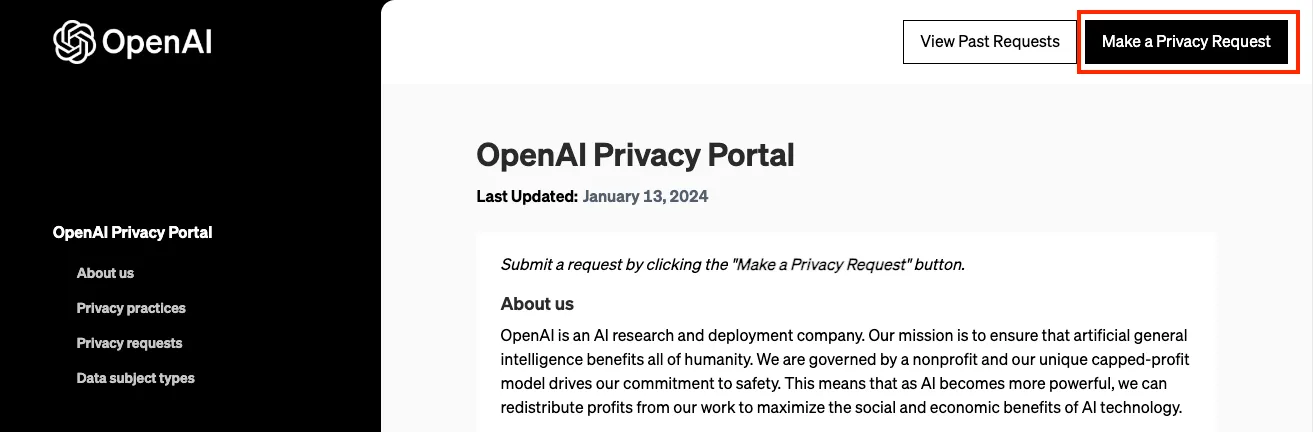Open View Past Requests
The height and width of the screenshot is (432, 1313).
[989, 42]
